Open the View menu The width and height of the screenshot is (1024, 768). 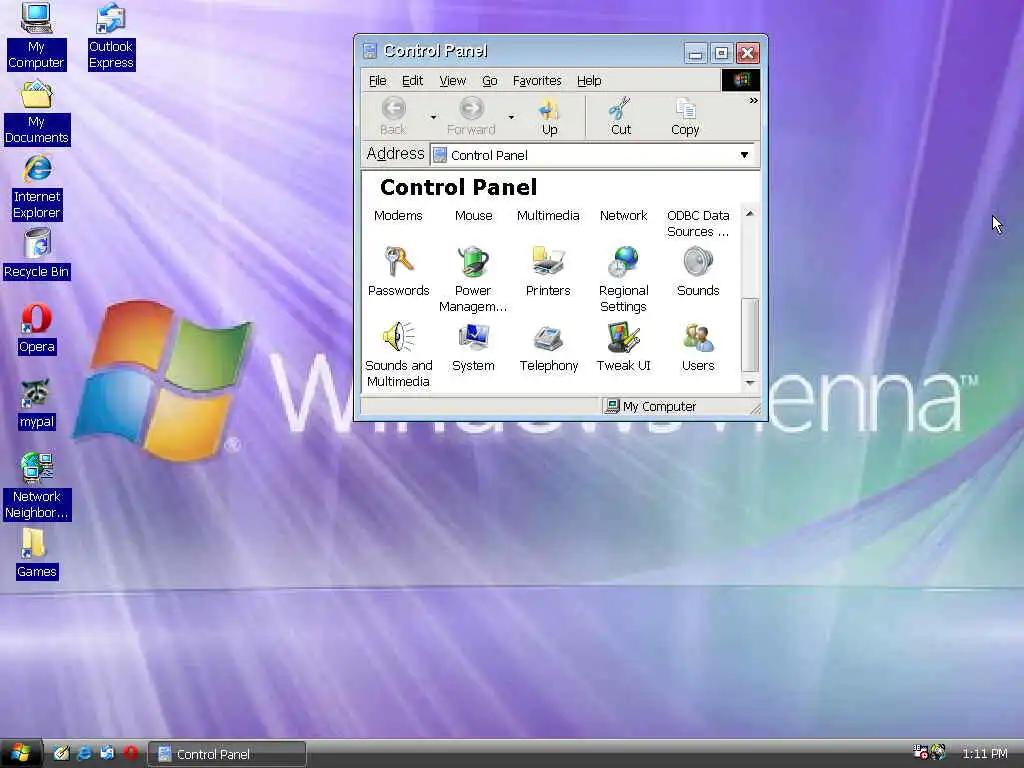click(452, 80)
